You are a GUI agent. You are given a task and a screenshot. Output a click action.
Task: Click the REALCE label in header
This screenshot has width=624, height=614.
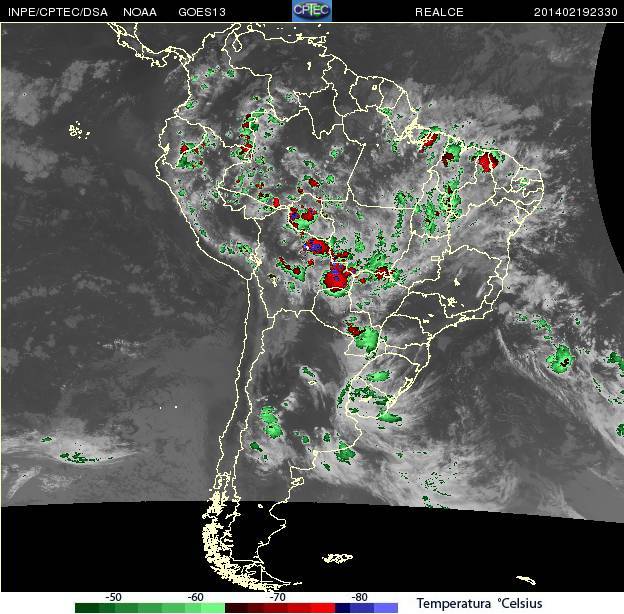click(x=439, y=12)
